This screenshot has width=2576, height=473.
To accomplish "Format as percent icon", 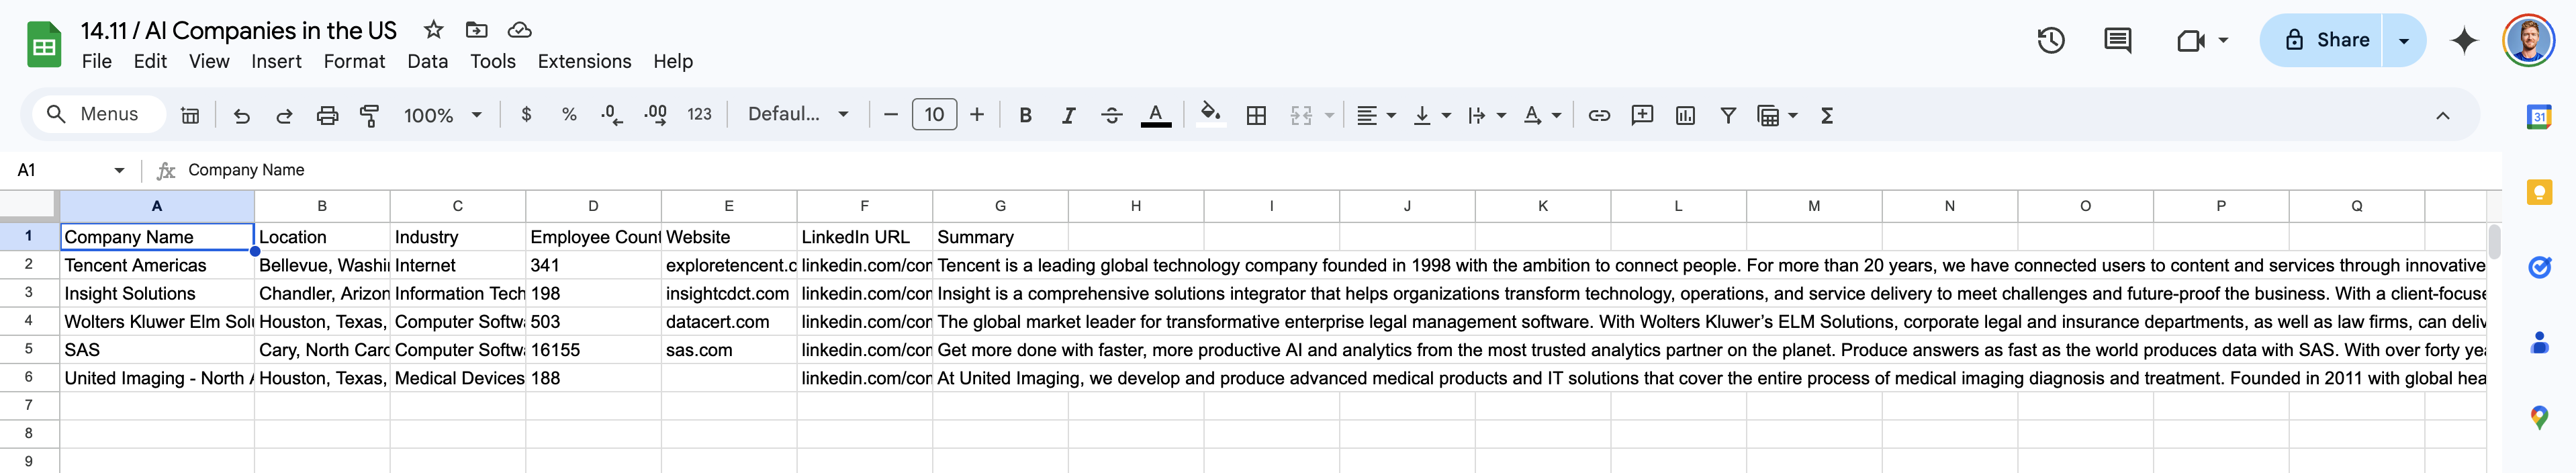I will tap(569, 115).
